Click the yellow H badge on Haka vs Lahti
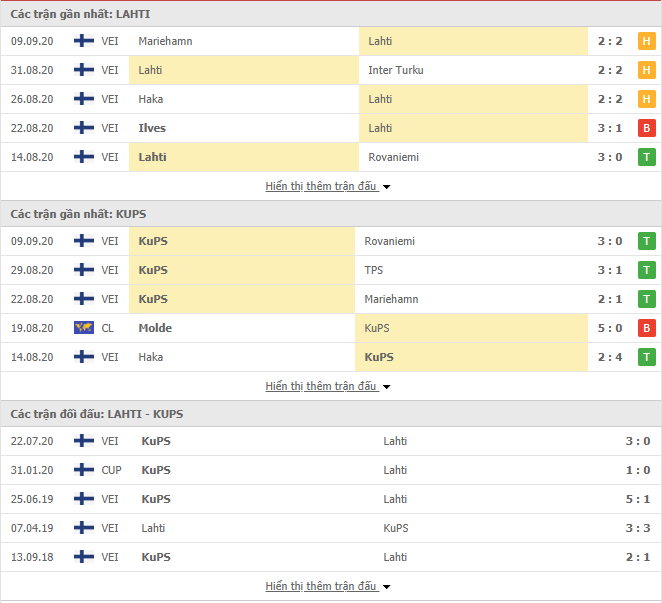Image resolution: width=662 pixels, height=603 pixels. point(646,99)
